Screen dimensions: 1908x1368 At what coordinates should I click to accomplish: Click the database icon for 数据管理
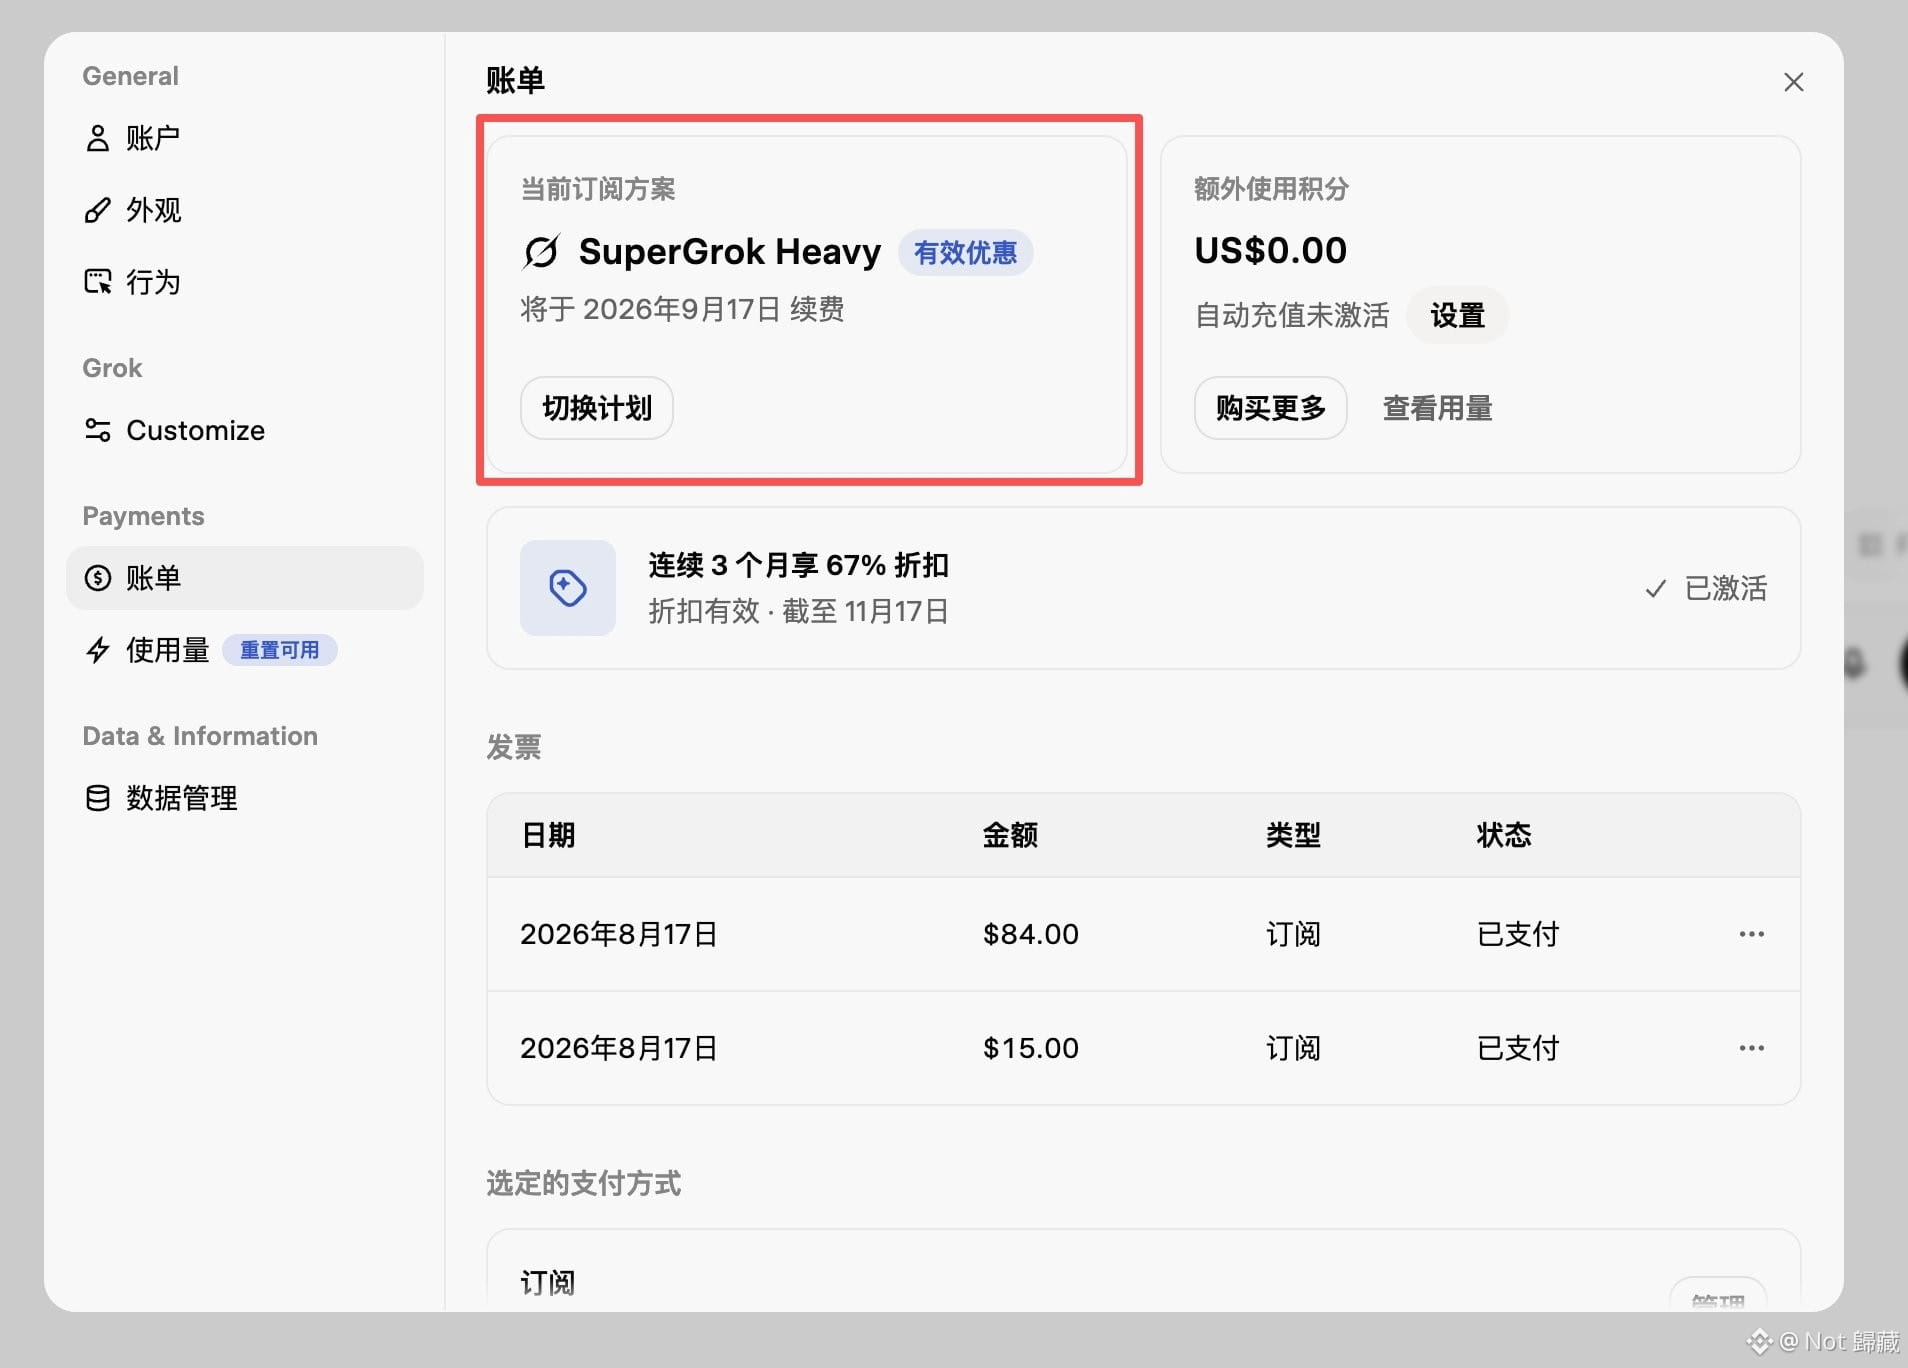tap(97, 798)
